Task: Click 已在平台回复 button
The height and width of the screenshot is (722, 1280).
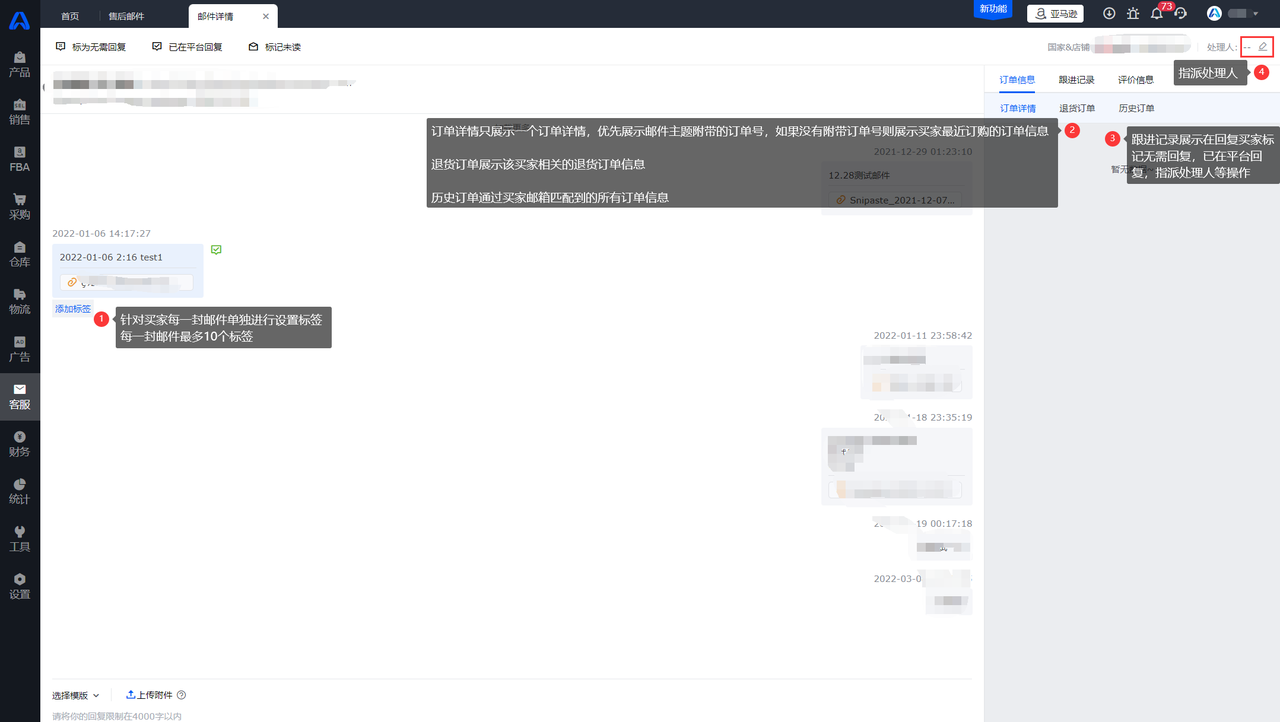Action: [x=187, y=47]
